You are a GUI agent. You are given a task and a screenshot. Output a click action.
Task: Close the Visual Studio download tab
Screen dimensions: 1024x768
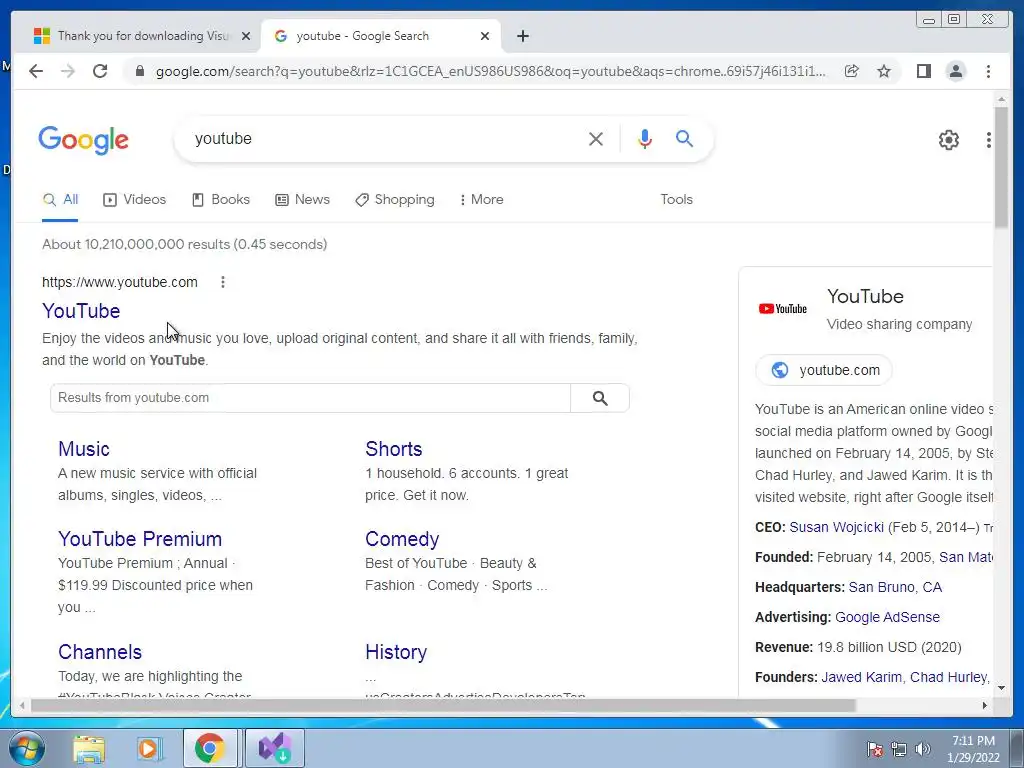(246, 36)
